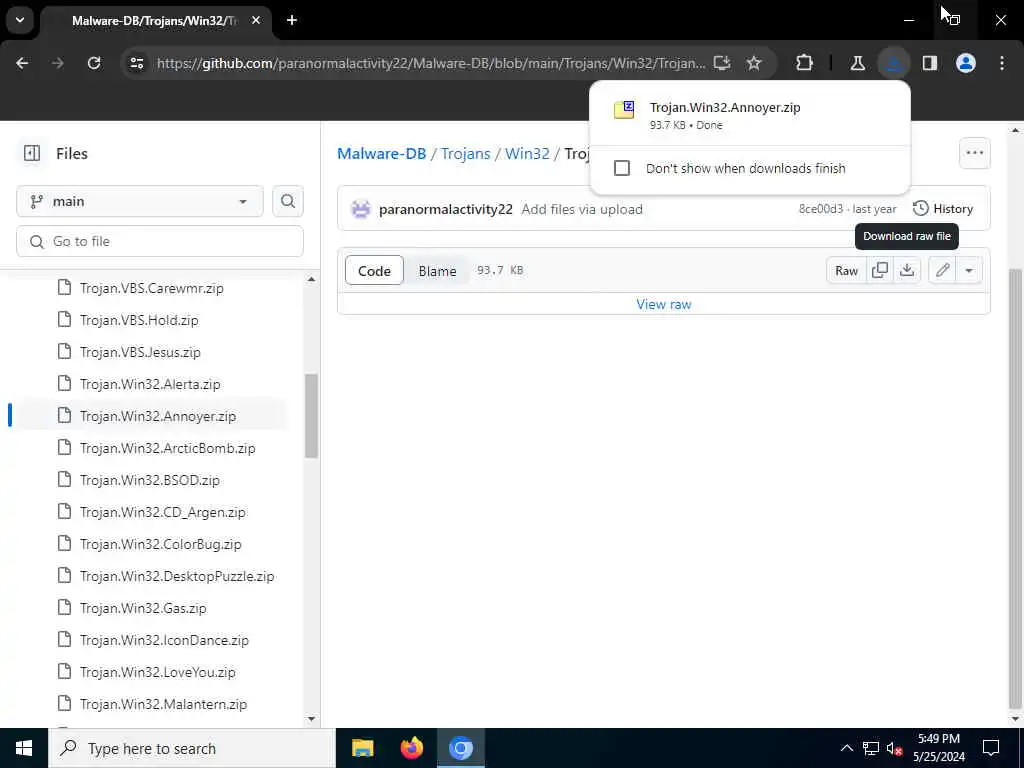
Task: Download raw file icon
Action: click(x=907, y=270)
